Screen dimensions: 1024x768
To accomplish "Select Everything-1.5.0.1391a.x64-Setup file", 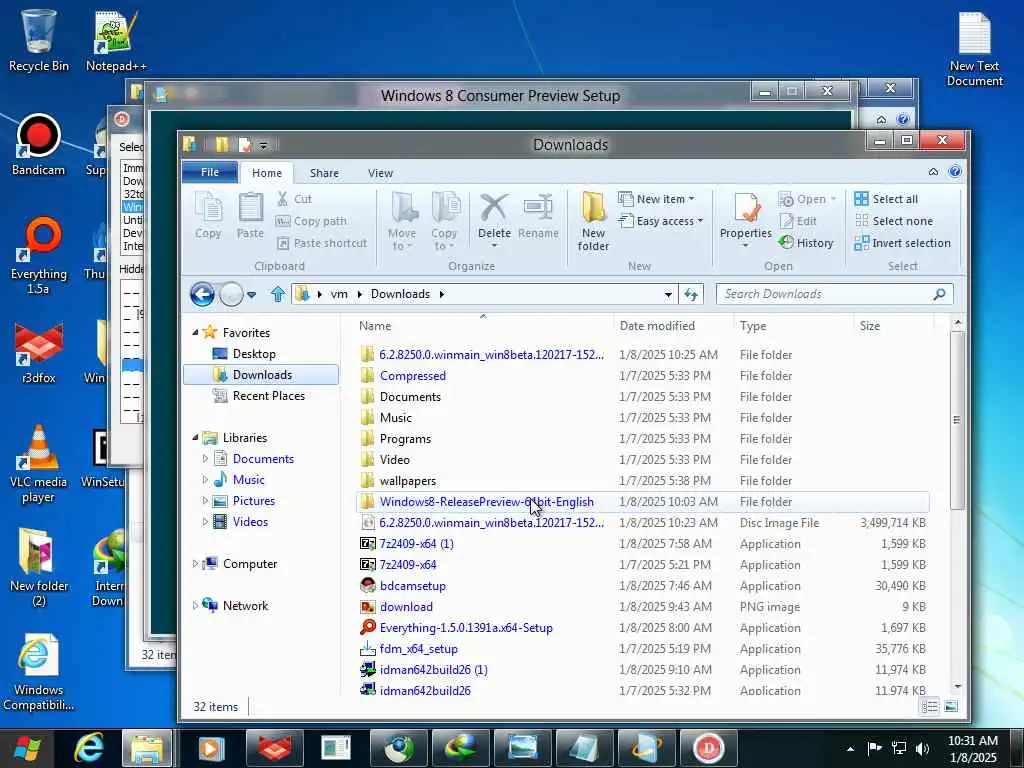I will (x=643, y=628).
